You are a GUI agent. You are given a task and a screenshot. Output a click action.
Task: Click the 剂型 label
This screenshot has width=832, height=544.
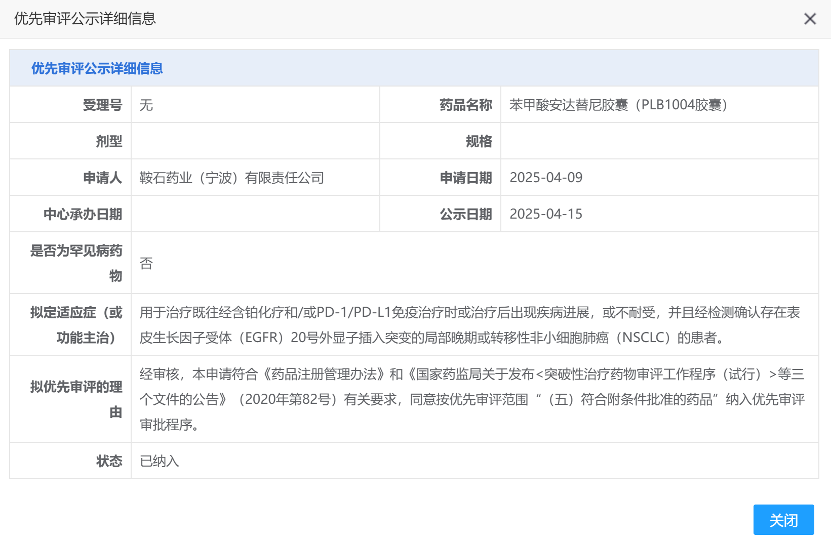[x=109, y=141]
